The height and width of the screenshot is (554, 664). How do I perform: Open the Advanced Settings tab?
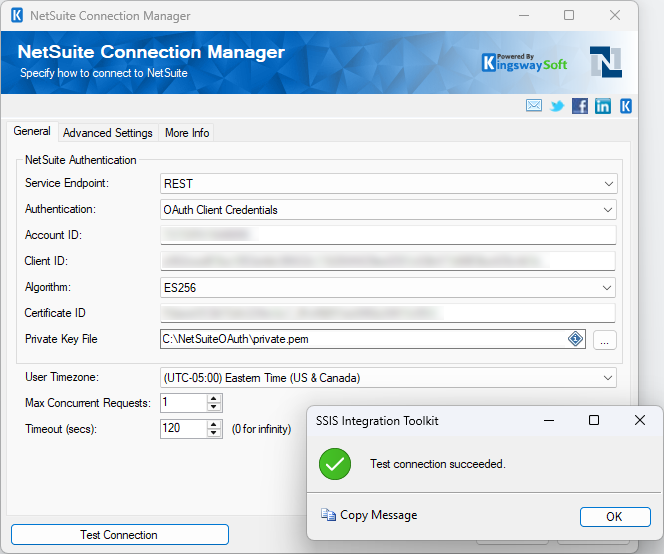[x=108, y=133]
